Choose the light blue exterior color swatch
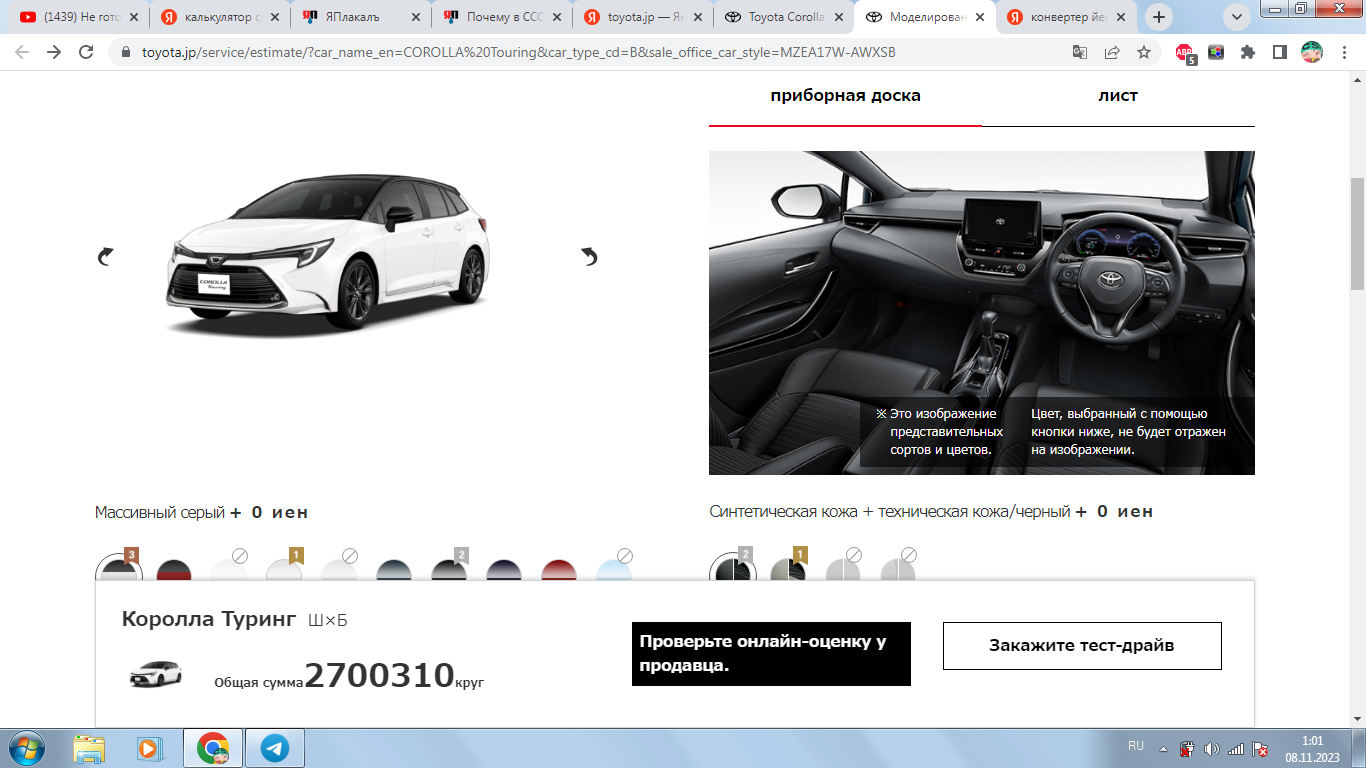The image size is (1366, 768). [614, 570]
